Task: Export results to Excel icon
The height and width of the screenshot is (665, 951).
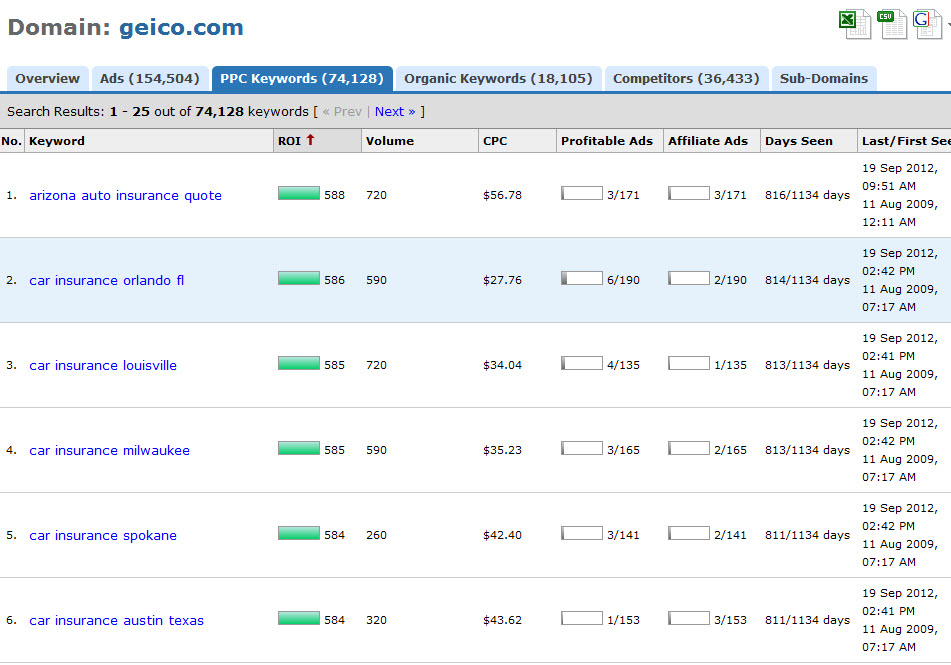Action: pyautogui.click(x=855, y=24)
